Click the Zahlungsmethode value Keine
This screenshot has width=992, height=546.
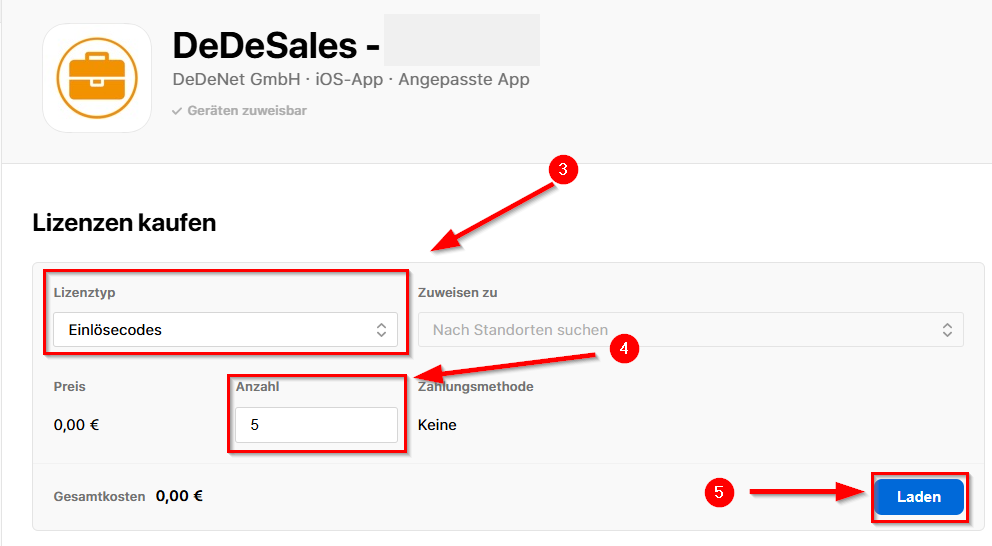[437, 425]
